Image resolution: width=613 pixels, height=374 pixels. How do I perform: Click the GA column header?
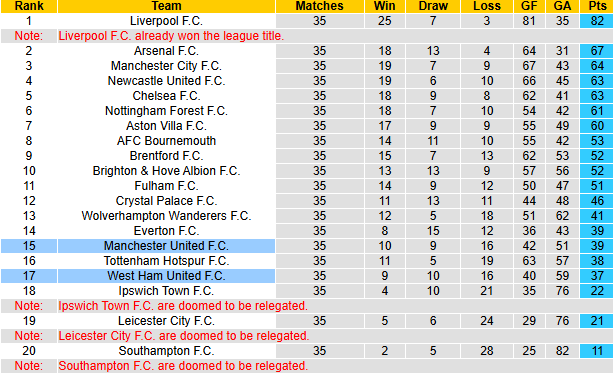(x=562, y=6)
